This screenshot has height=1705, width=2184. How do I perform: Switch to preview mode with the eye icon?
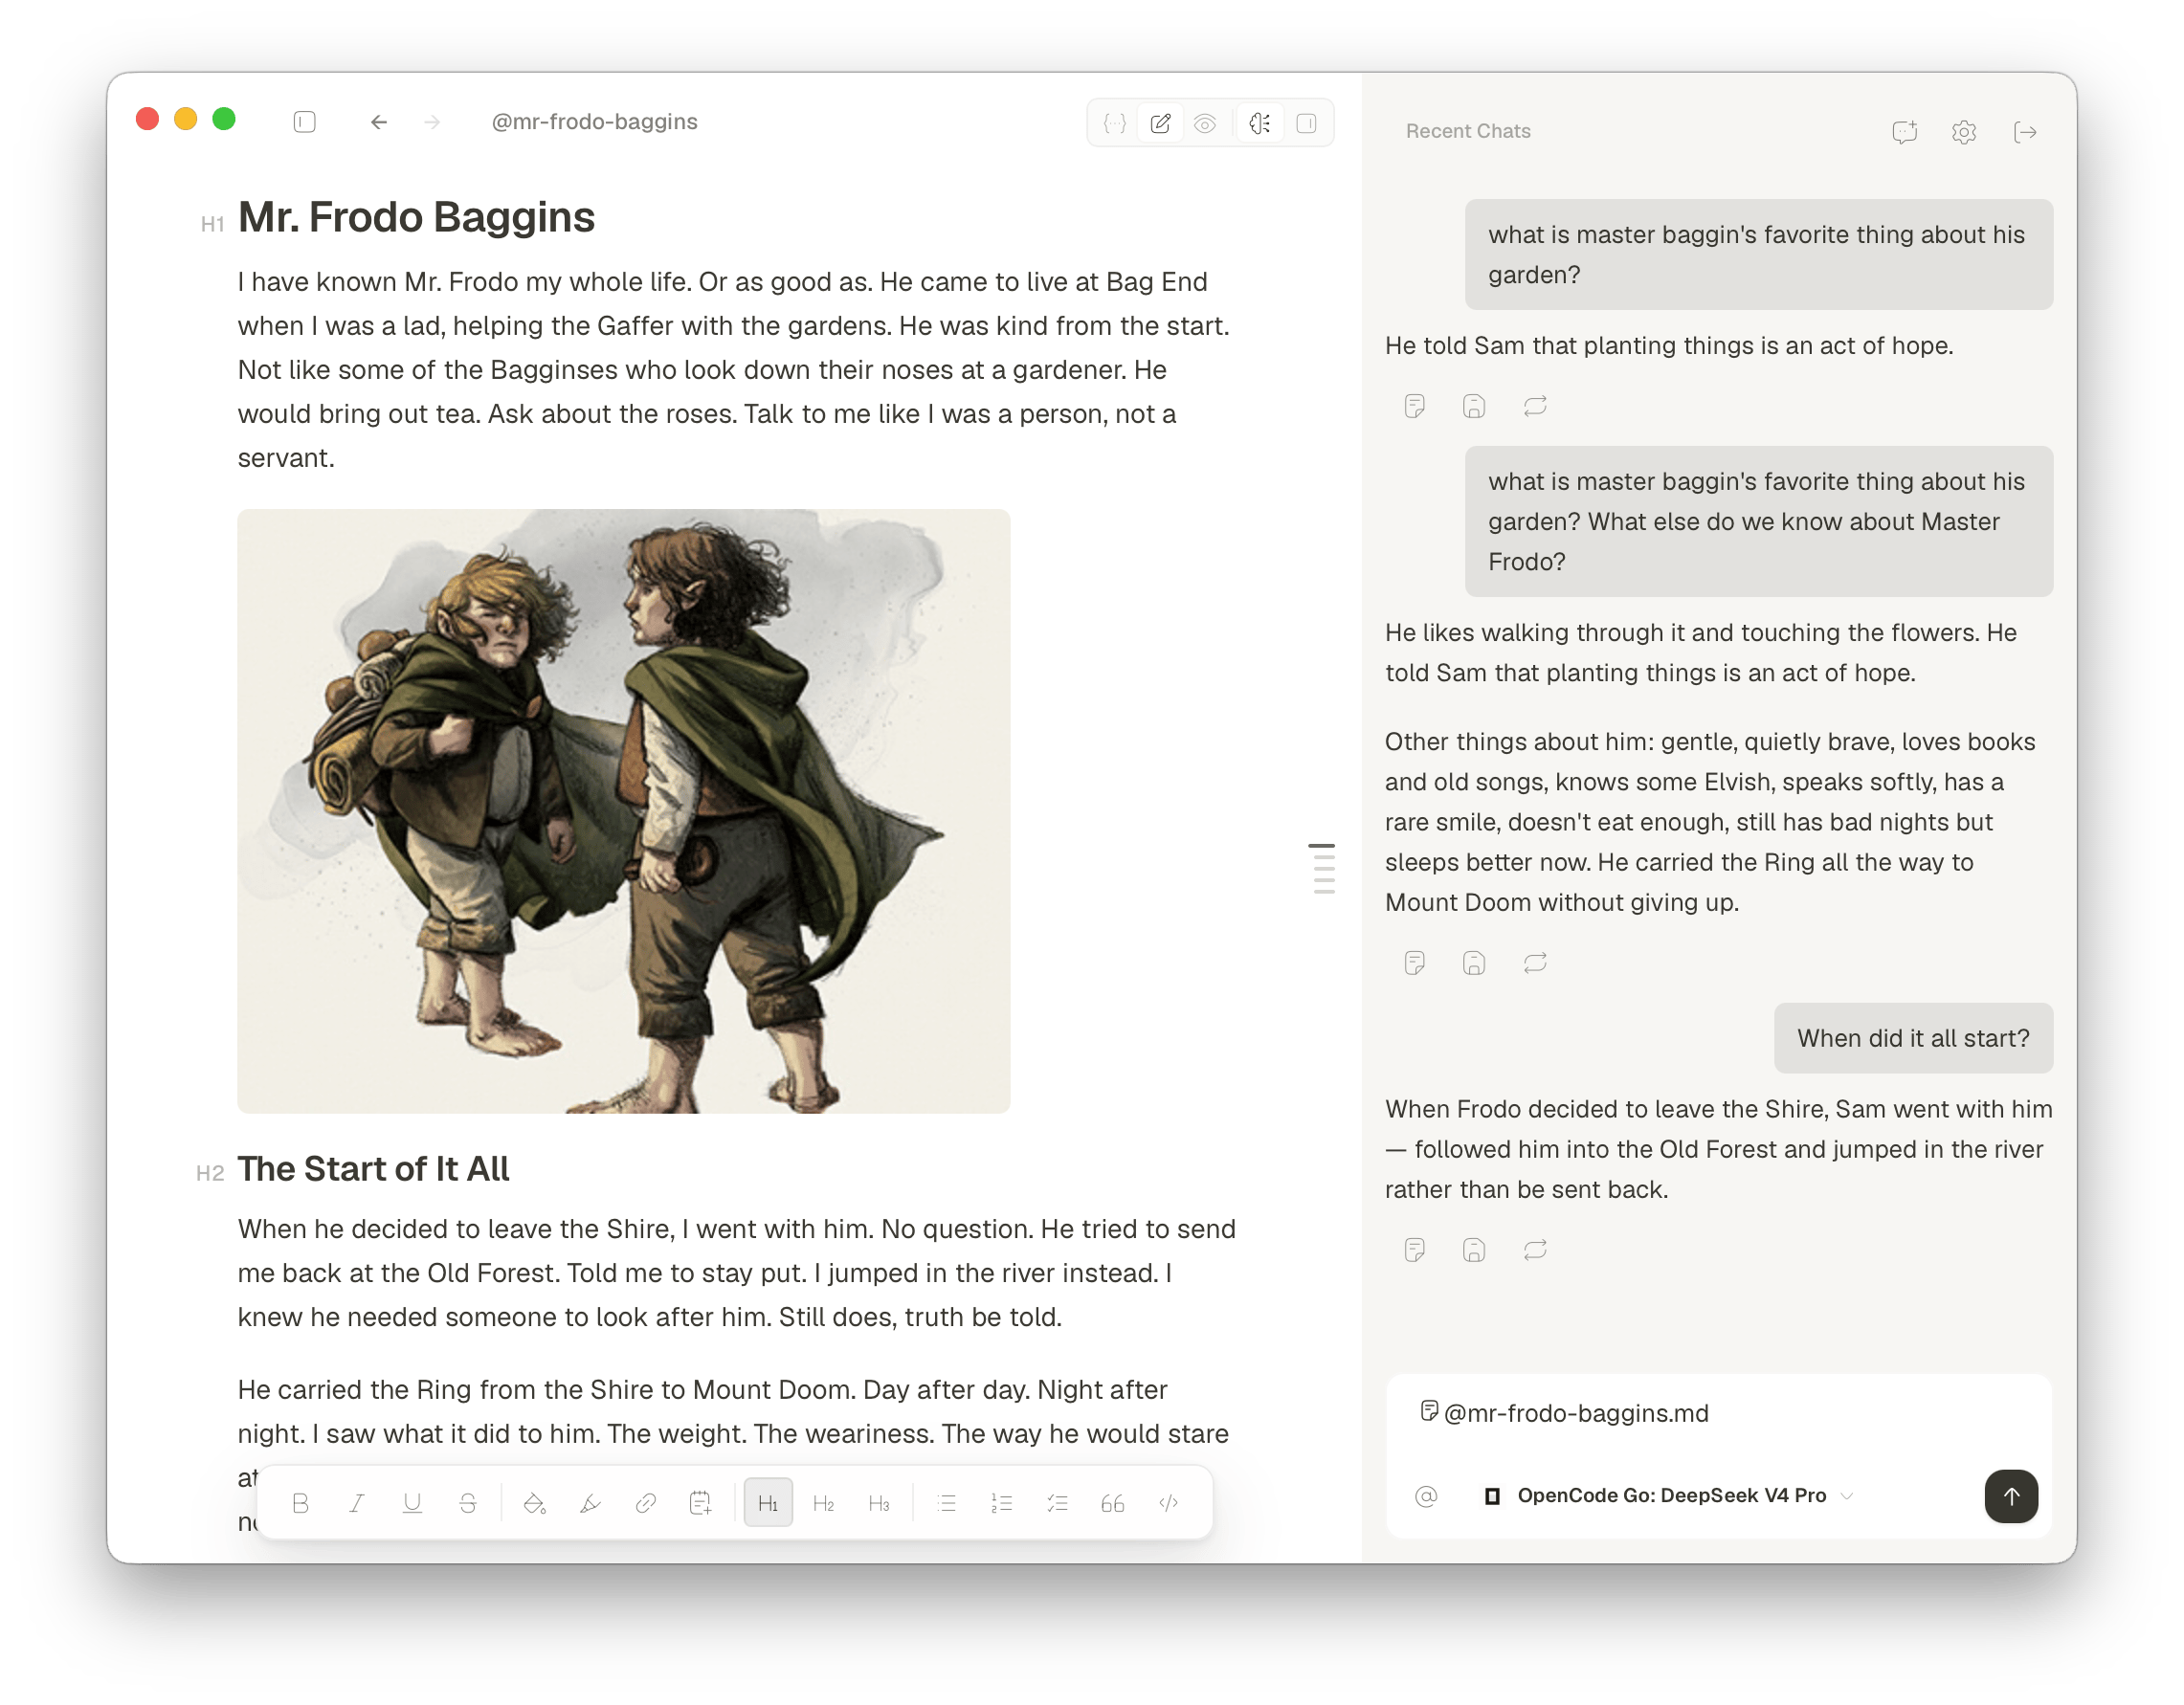(1205, 123)
